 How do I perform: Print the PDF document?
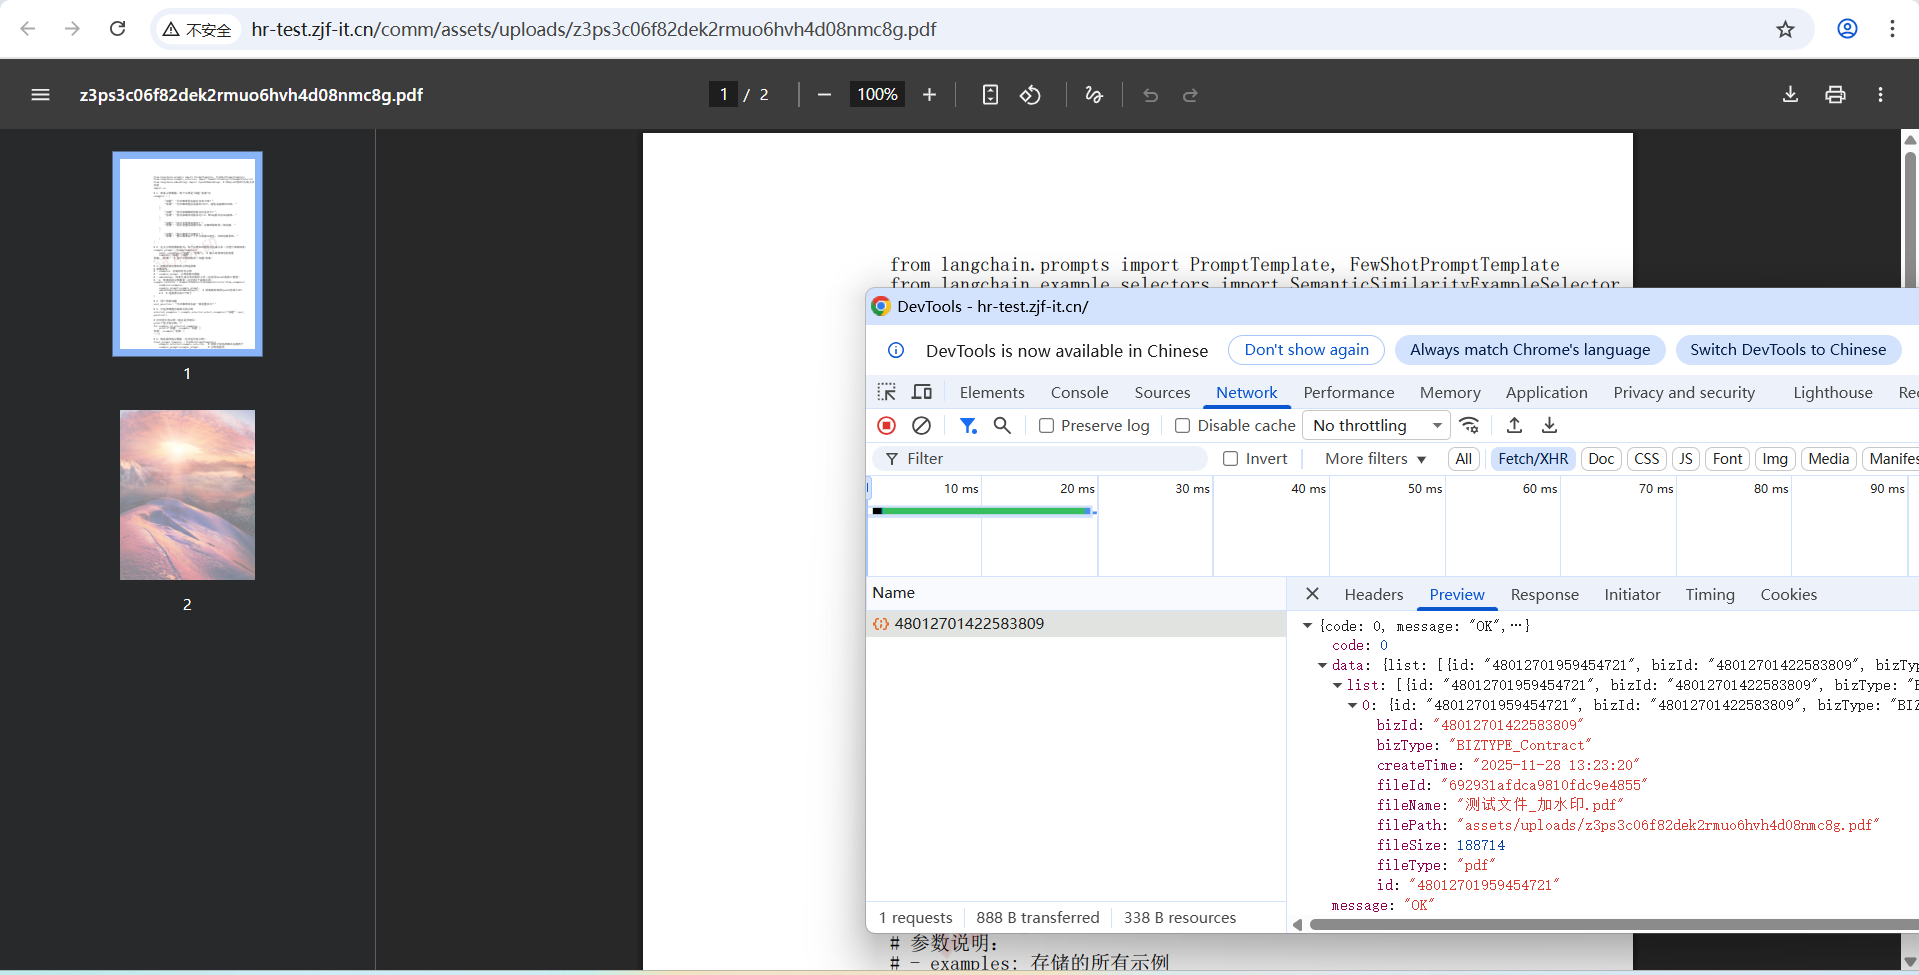pyautogui.click(x=1835, y=95)
